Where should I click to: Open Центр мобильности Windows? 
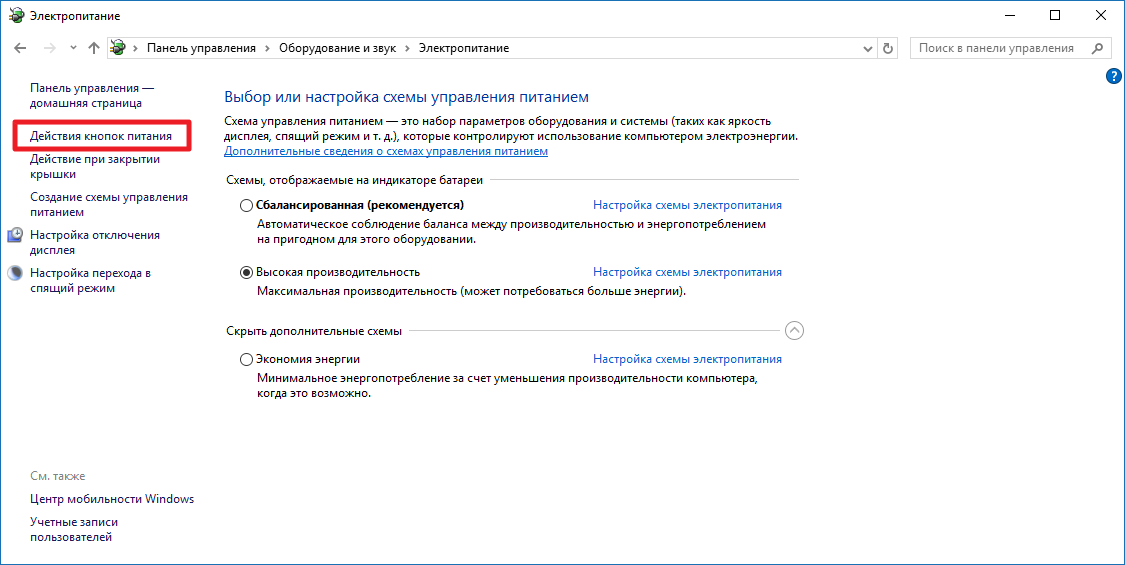[112, 499]
